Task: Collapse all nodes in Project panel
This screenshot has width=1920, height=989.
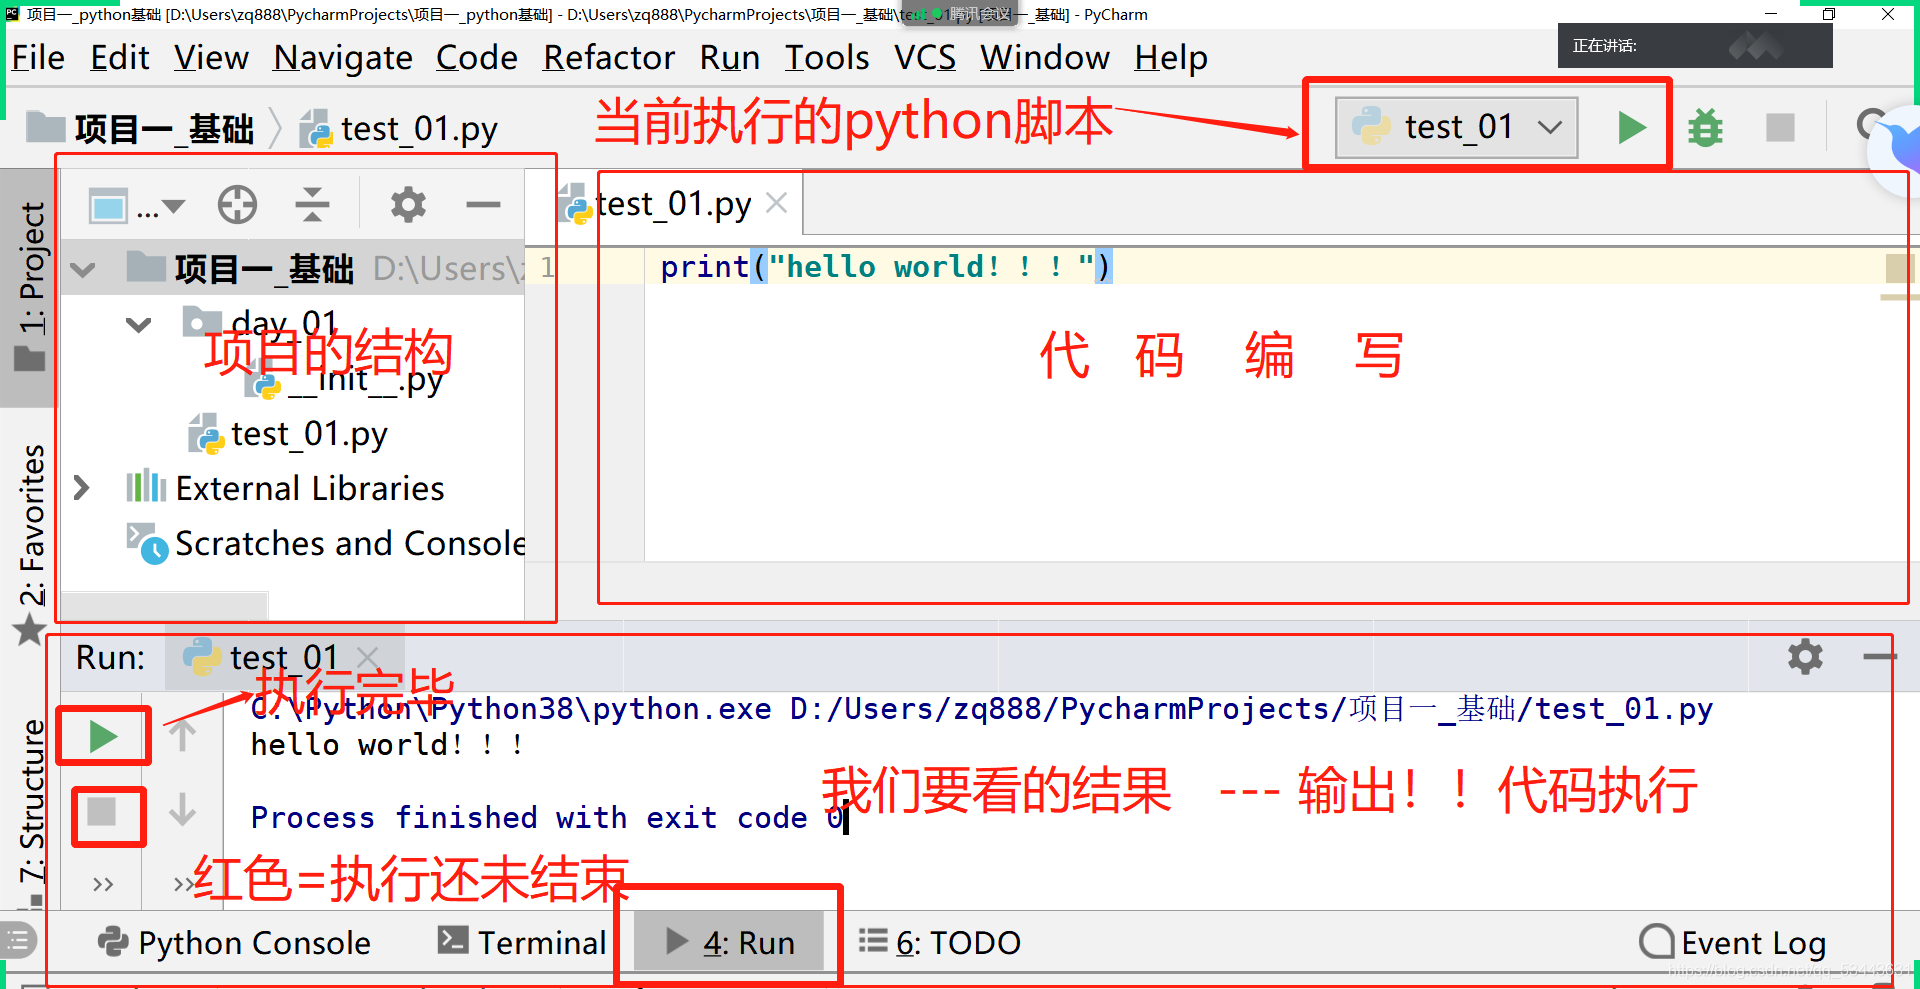Action: click(x=312, y=205)
